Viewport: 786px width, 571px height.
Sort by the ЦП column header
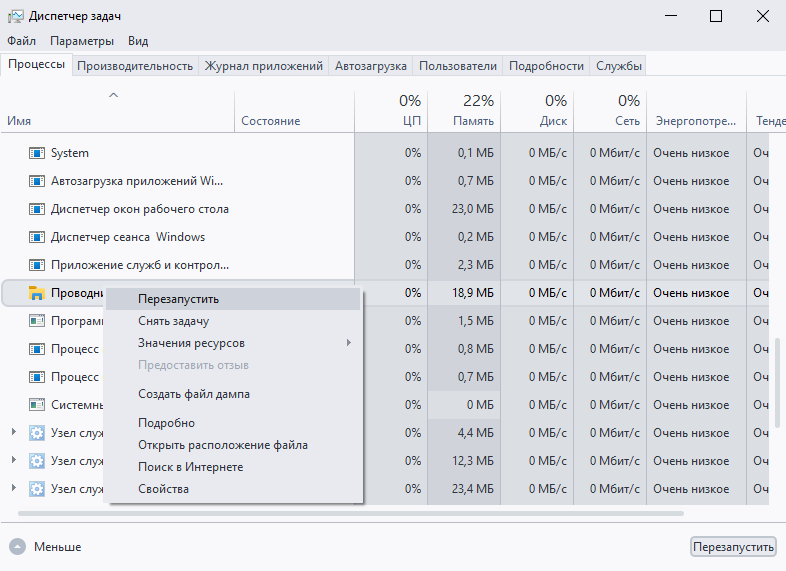click(x=391, y=112)
